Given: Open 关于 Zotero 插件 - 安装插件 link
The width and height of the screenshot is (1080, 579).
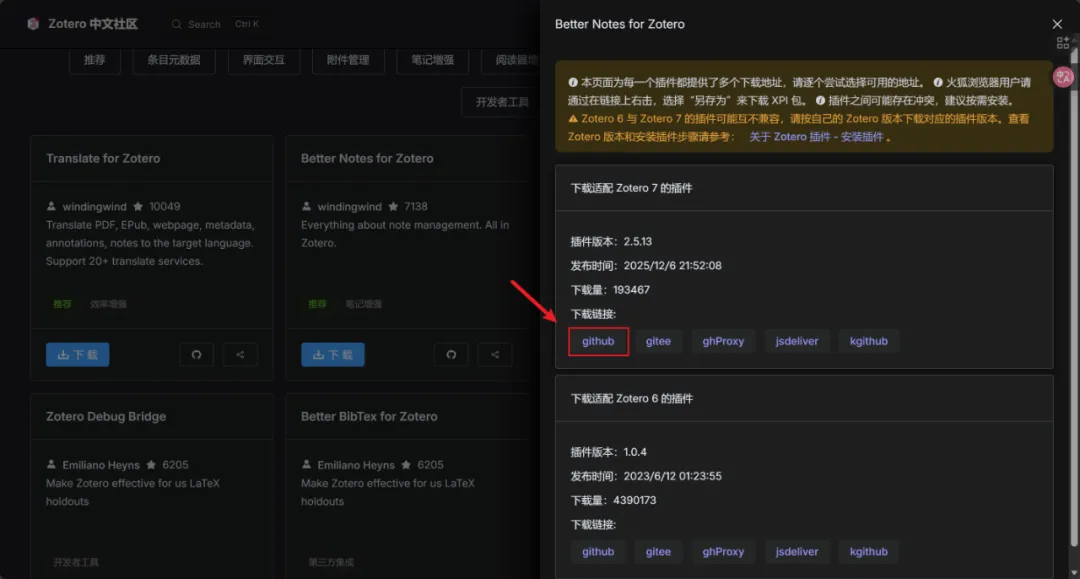Looking at the screenshot, I should coord(816,137).
